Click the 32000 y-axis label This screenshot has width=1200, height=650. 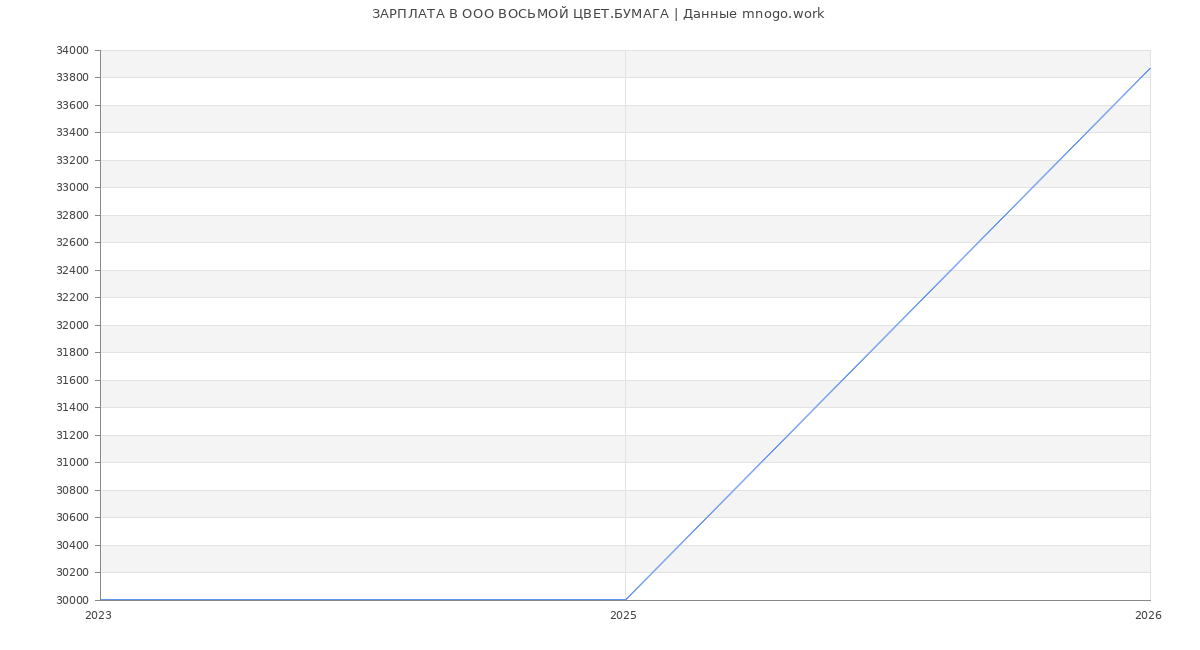(x=72, y=325)
